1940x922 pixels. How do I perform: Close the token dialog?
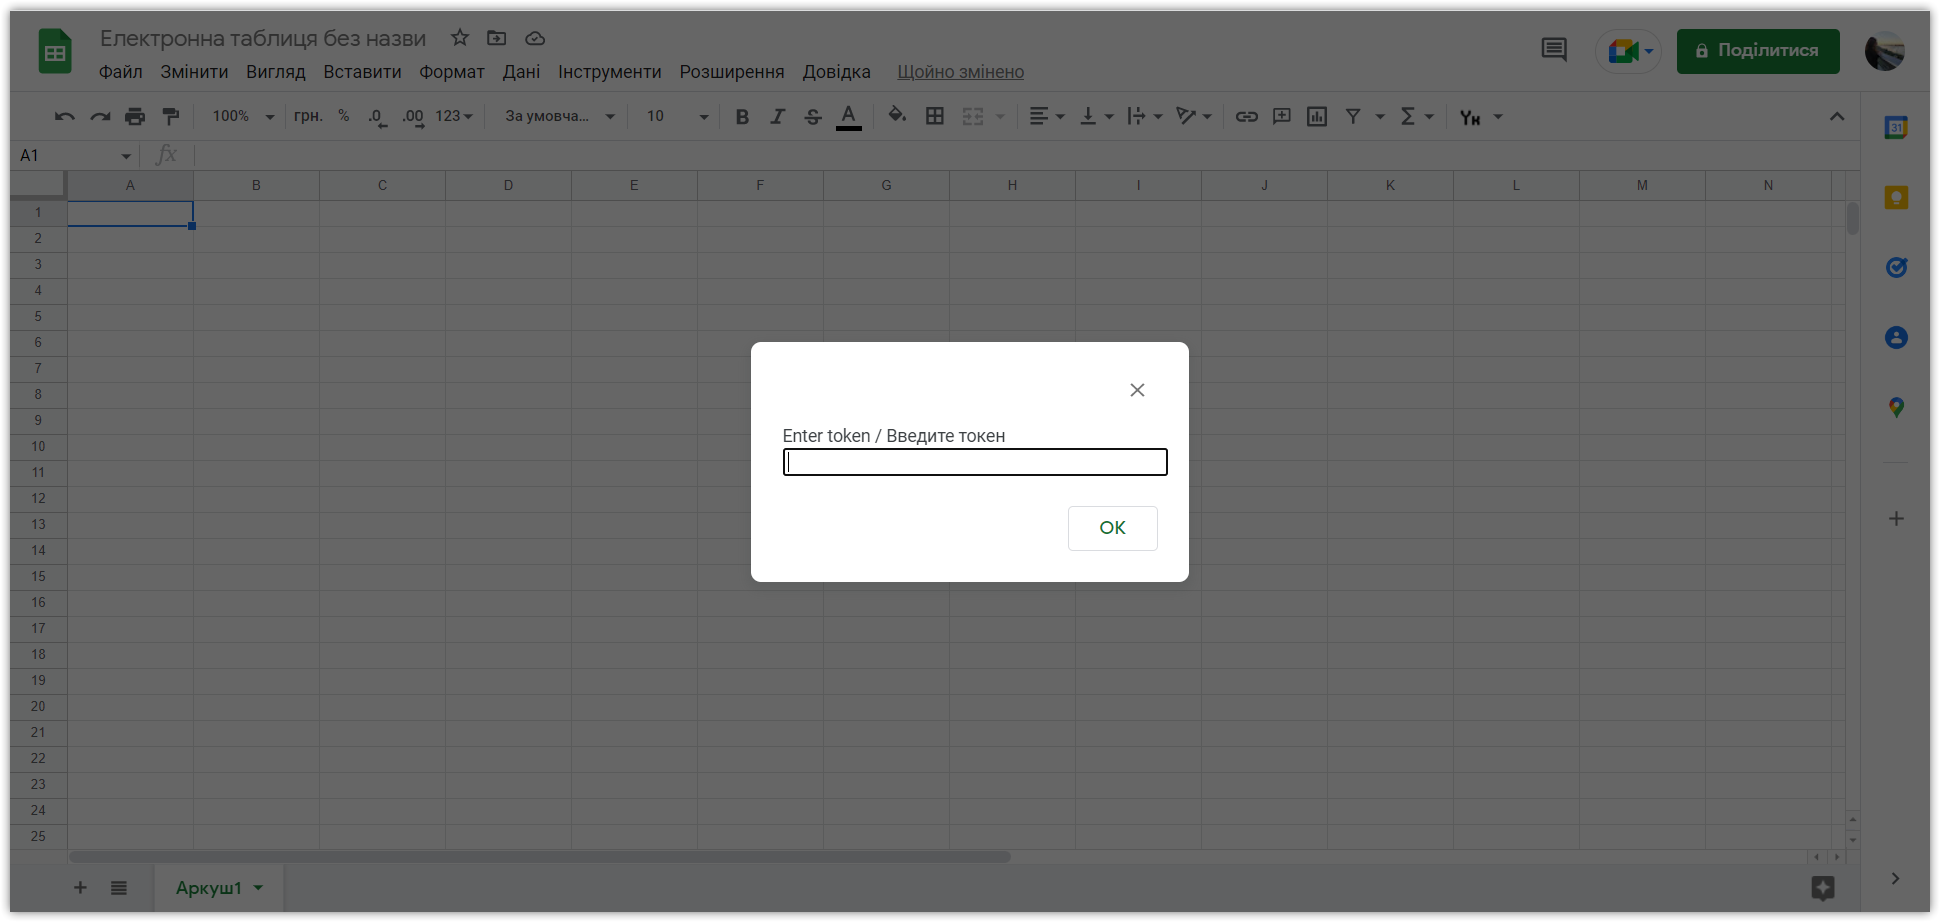(1137, 390)
